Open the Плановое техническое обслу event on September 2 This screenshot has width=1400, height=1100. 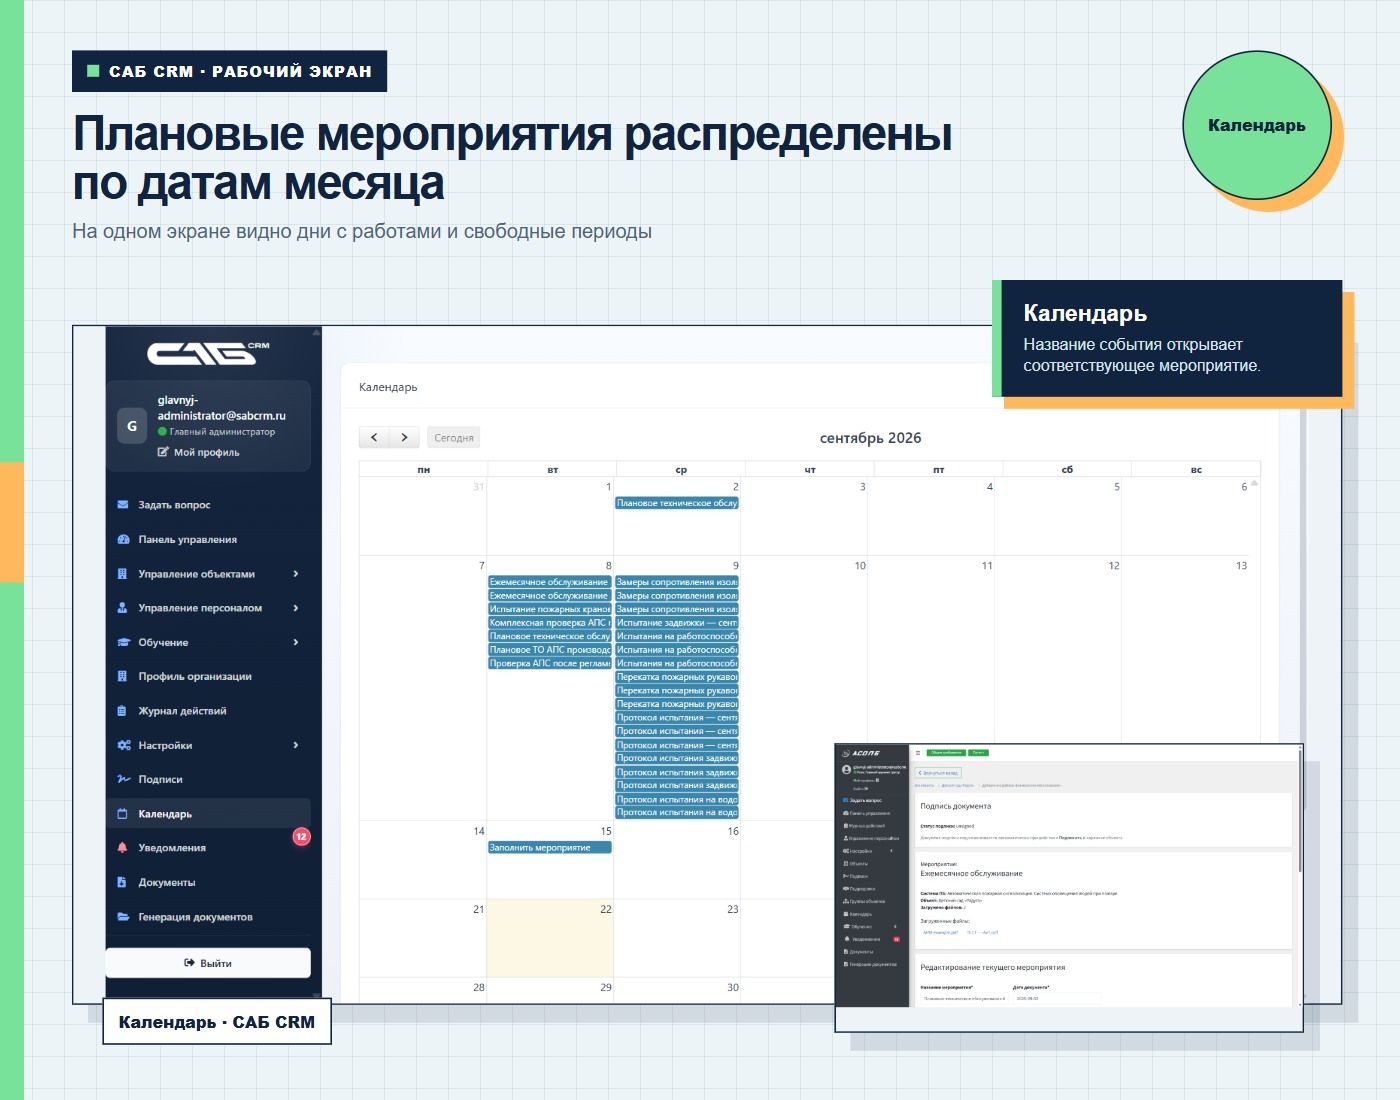click(677, 503)
